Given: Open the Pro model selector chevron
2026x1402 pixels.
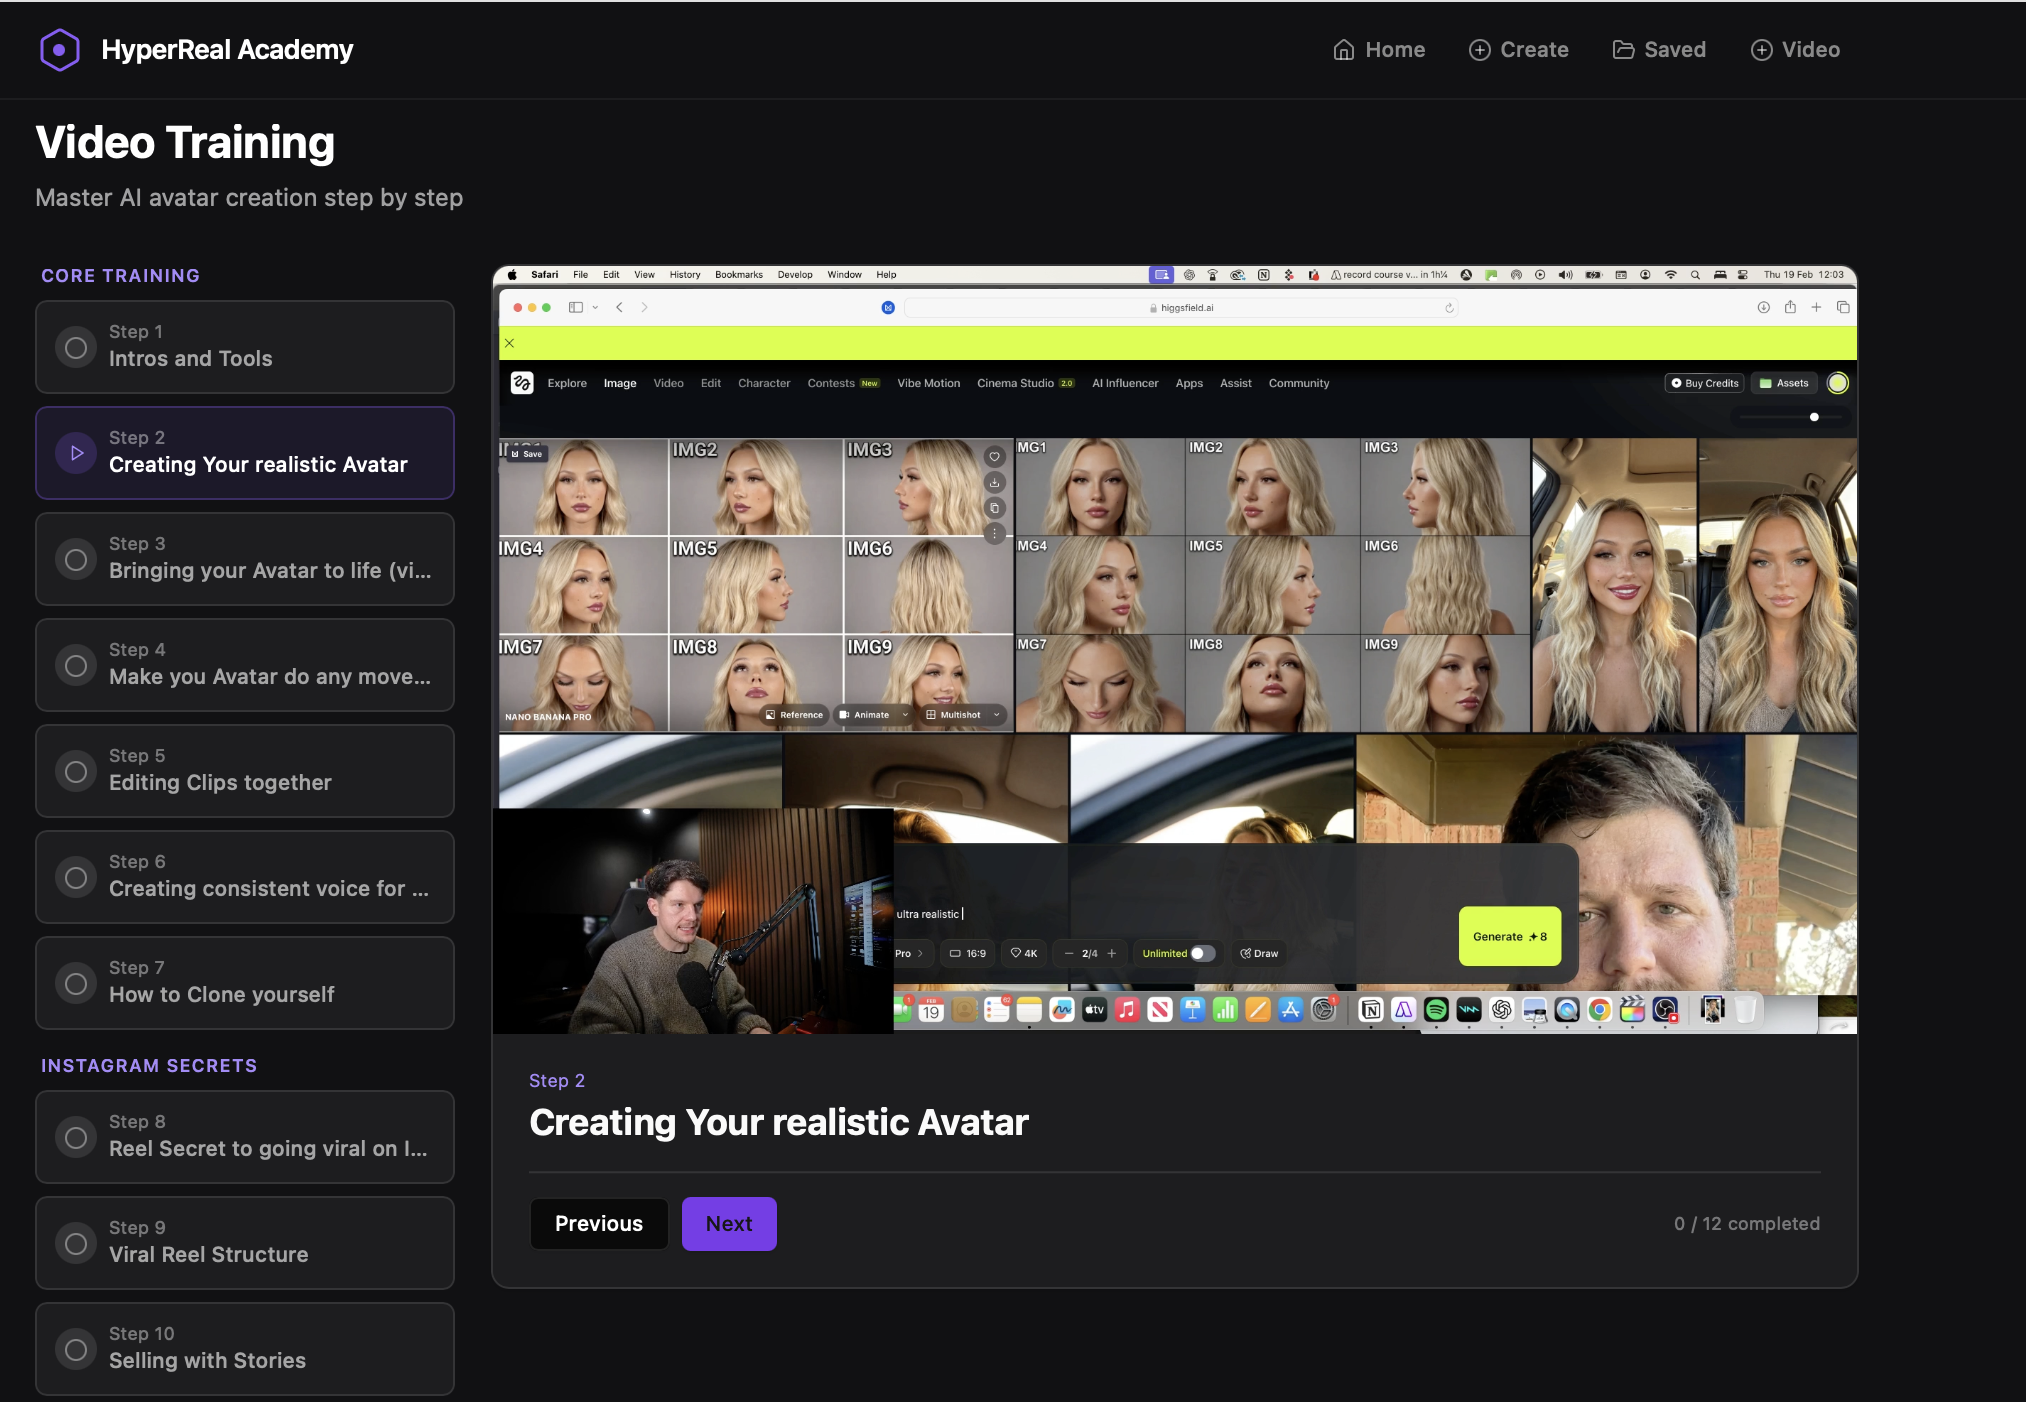Looking at the screenshot, I should pos(920,953).
